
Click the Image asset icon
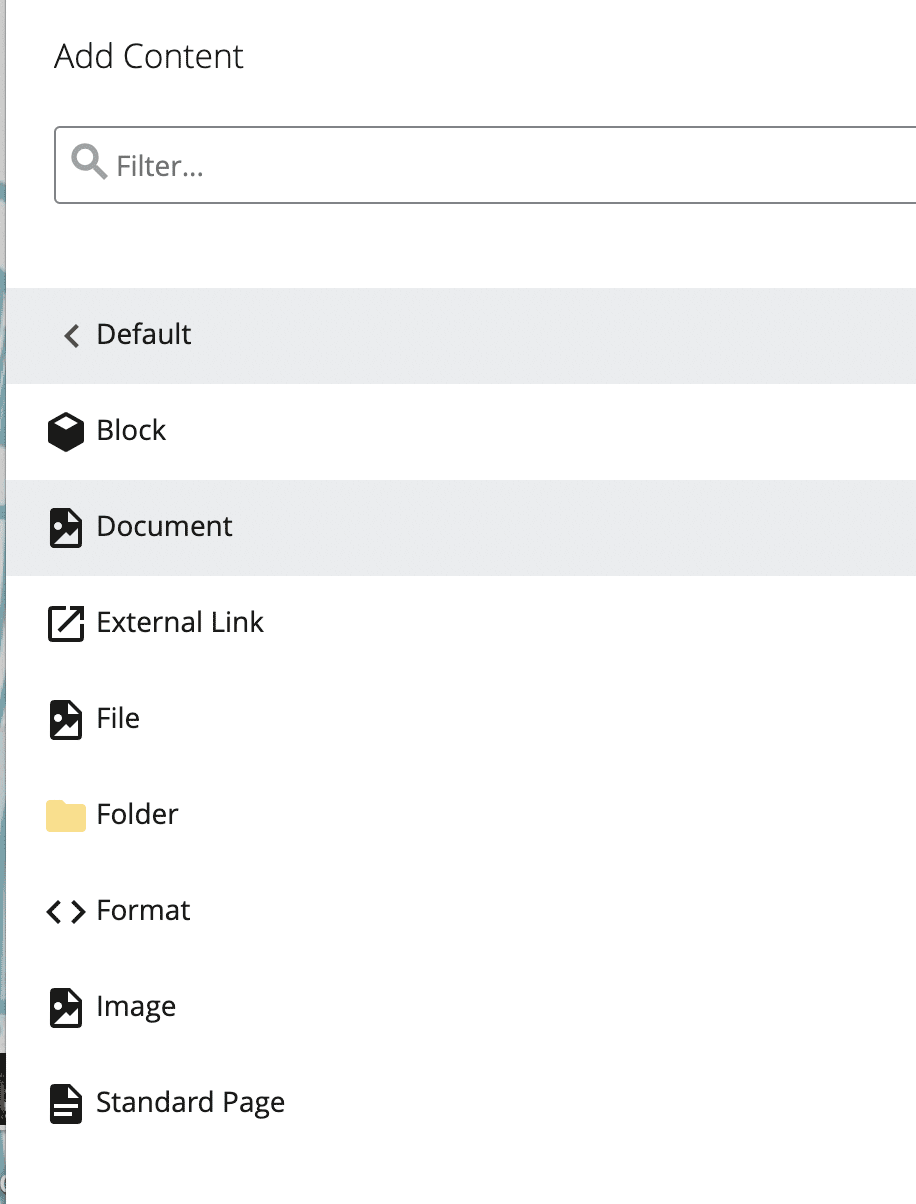65,1007
